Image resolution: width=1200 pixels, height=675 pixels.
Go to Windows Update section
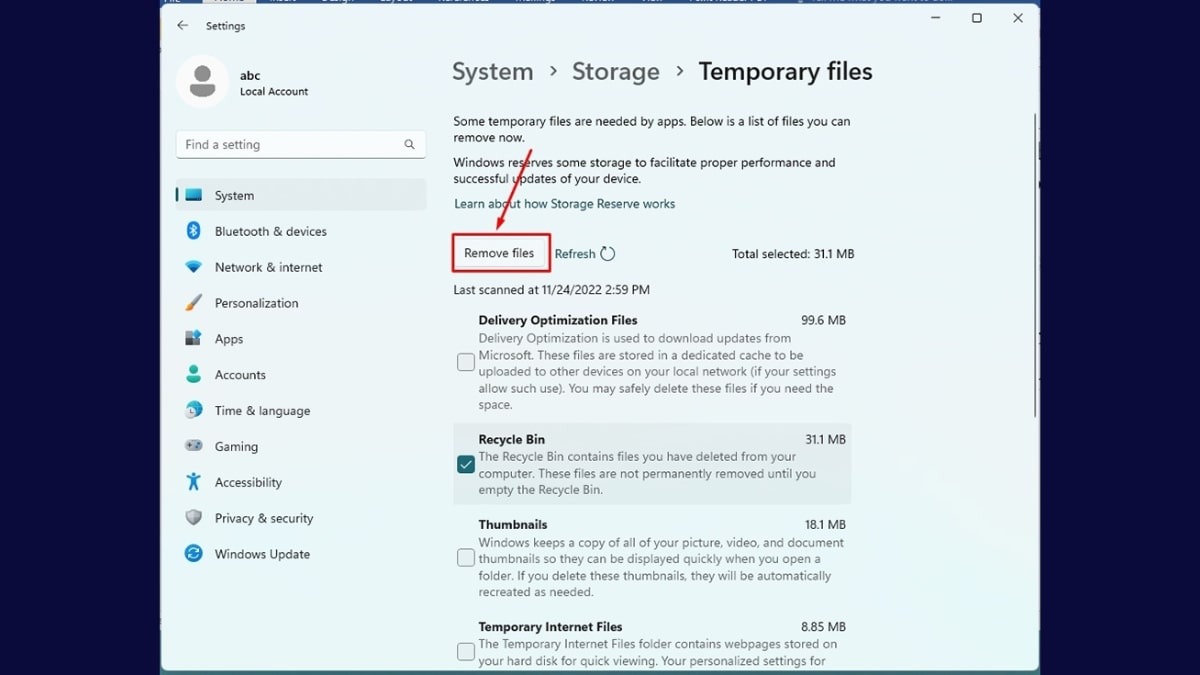301,554
